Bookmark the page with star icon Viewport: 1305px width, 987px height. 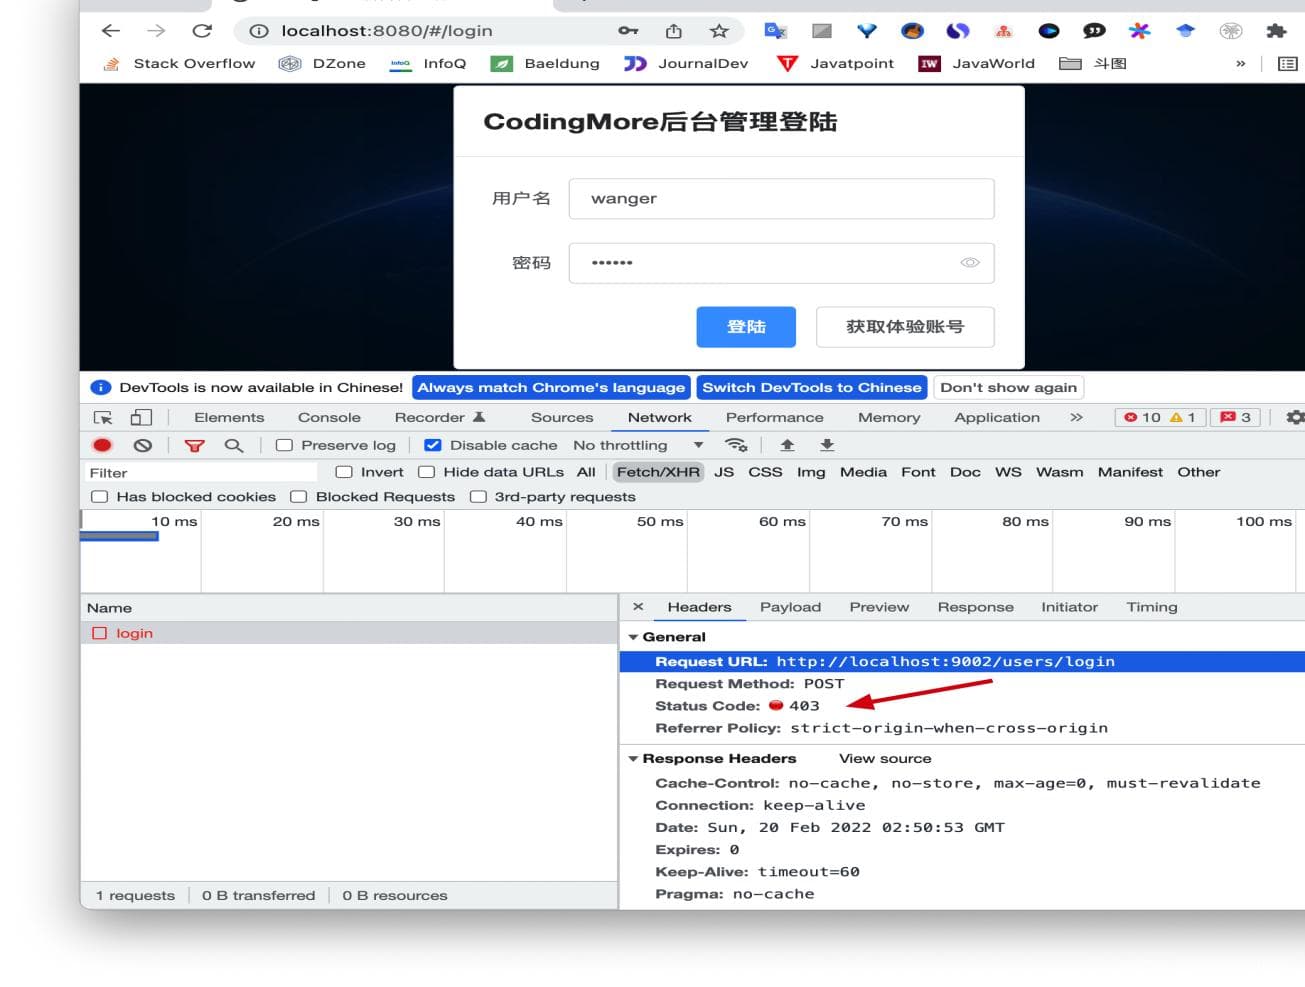(719, 31)
